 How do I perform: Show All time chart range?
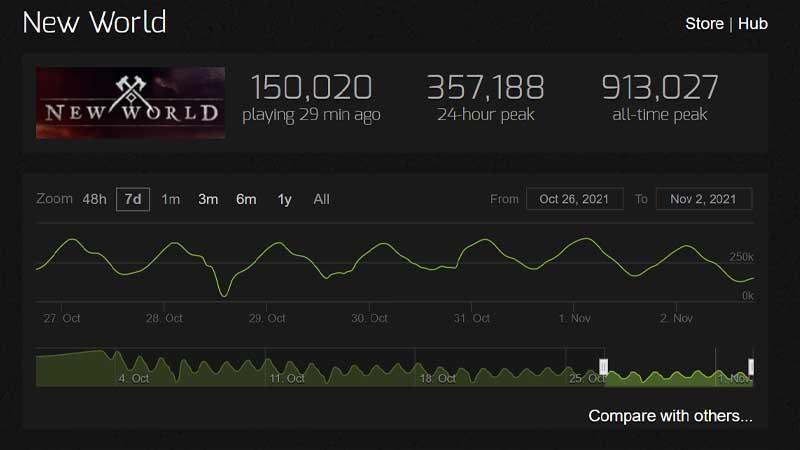pyautogui.click(x=321, y=199)
